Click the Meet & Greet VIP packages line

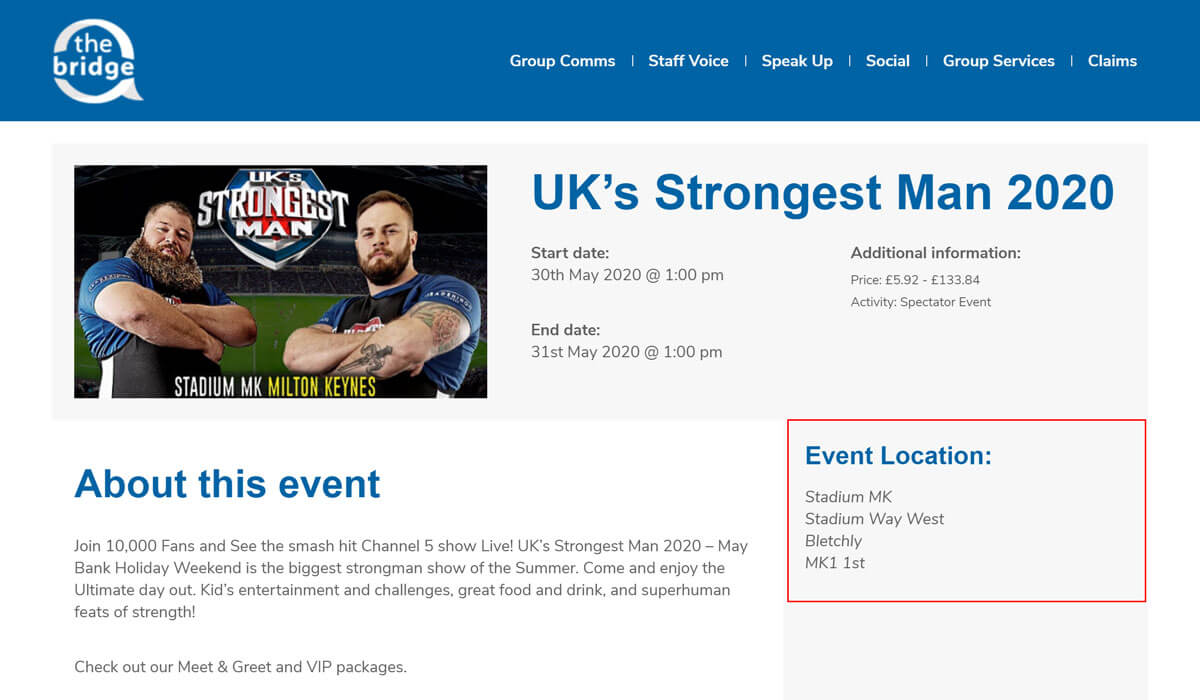coord(240,667)
